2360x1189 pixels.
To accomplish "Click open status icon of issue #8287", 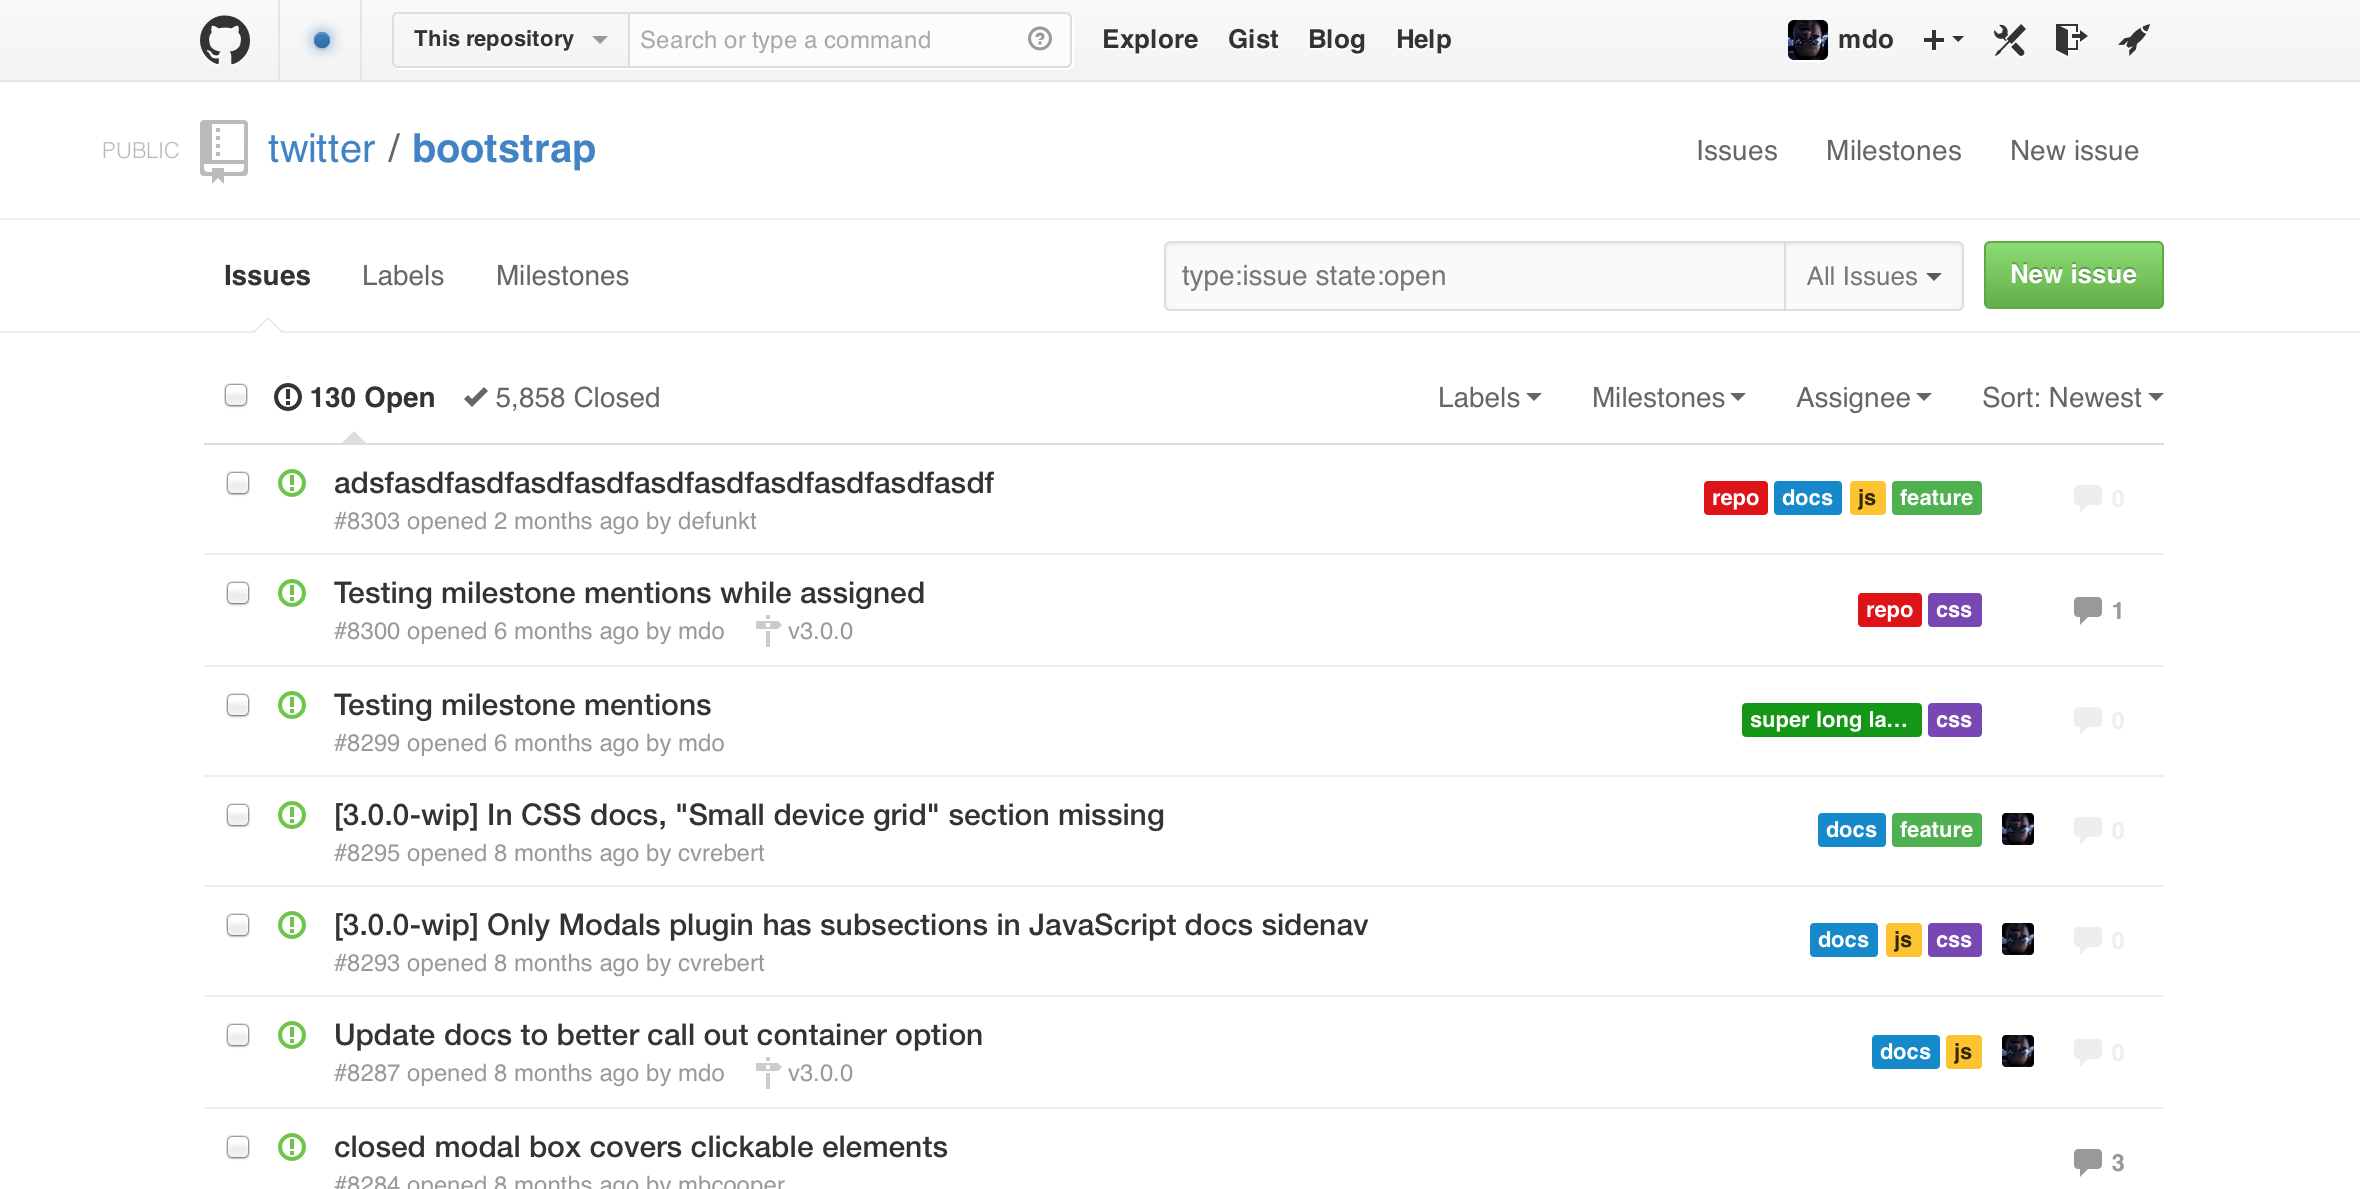I will point(291,1036).
